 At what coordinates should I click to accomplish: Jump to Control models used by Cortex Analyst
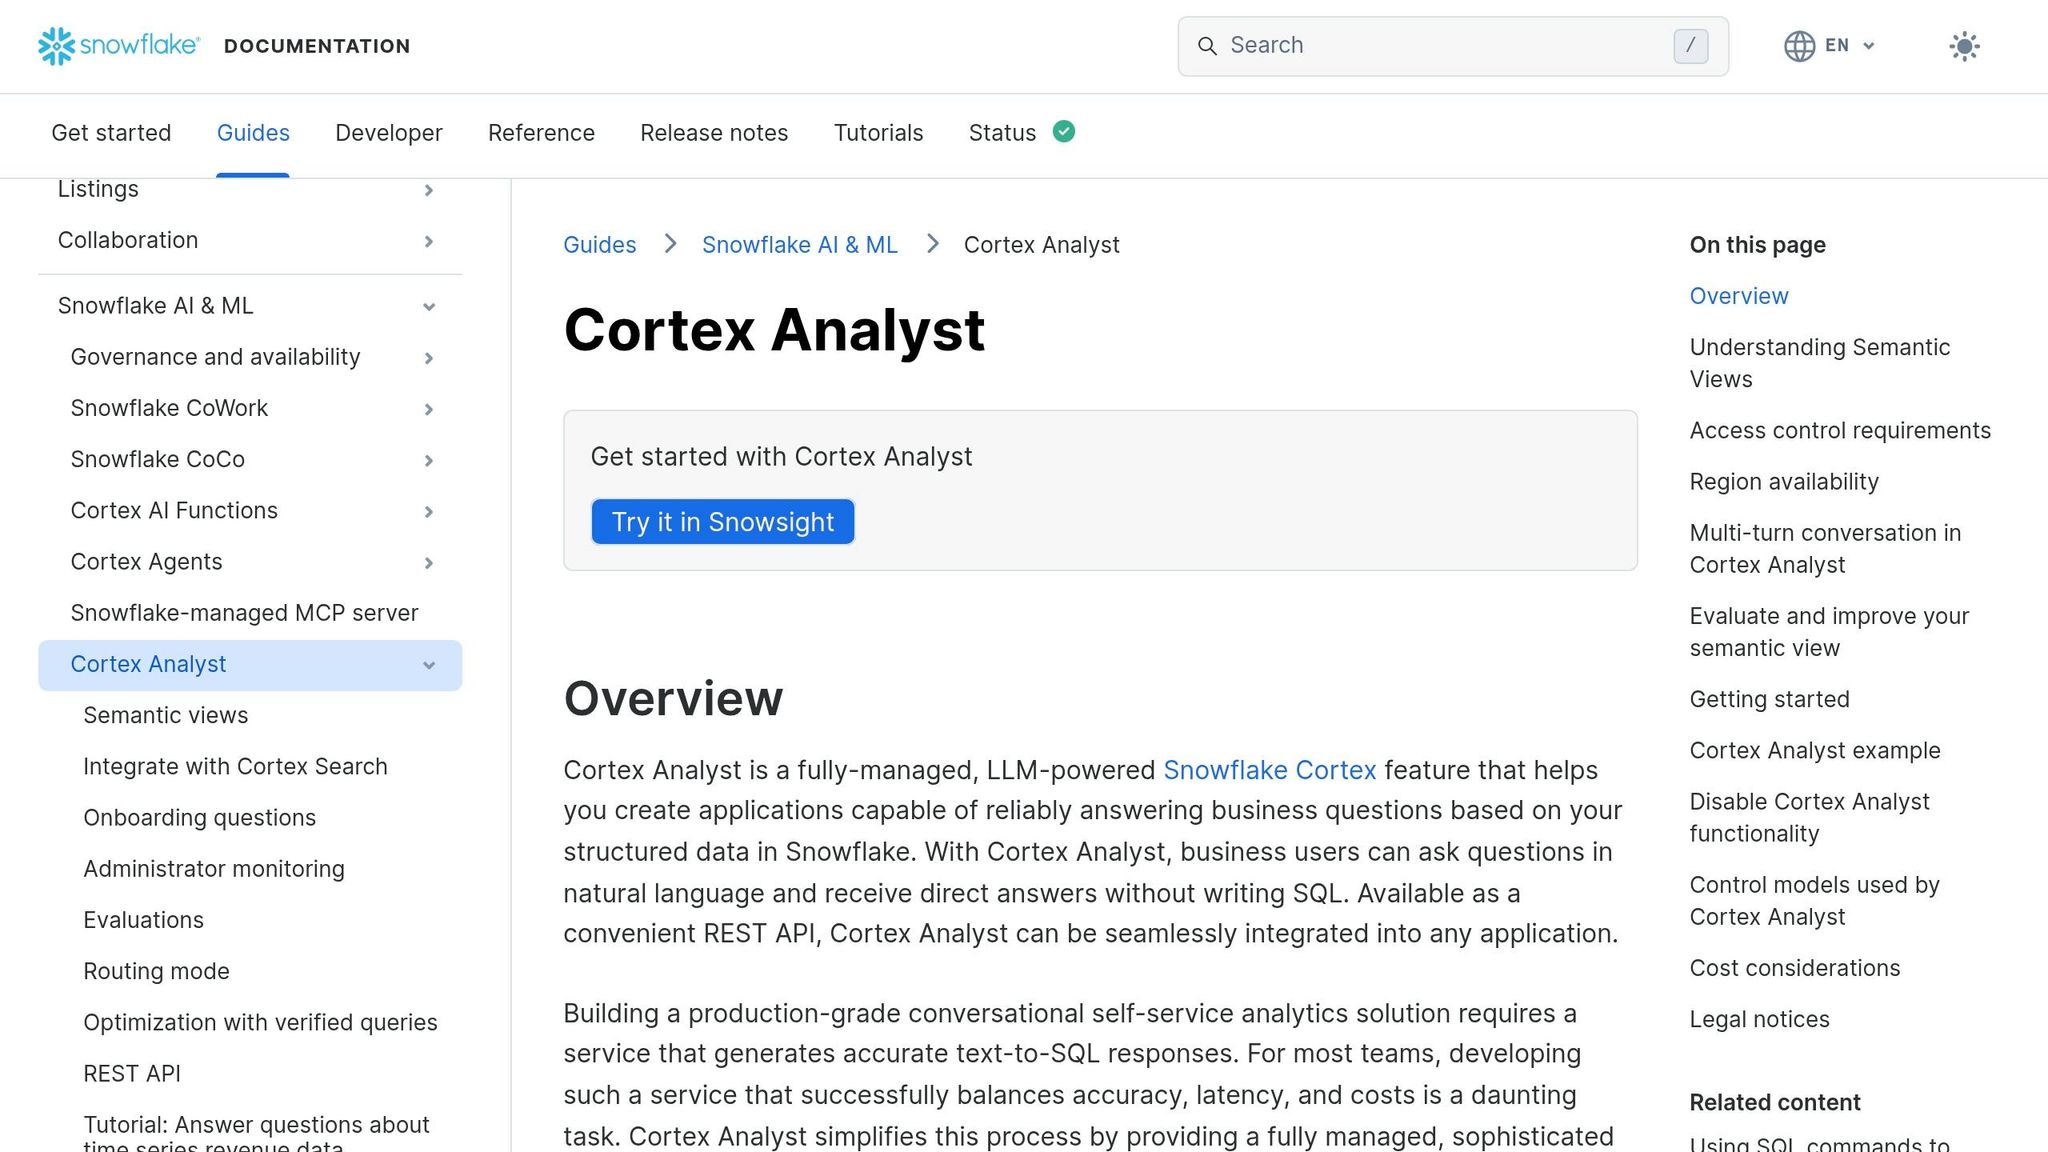click(x=1814, y=900)
